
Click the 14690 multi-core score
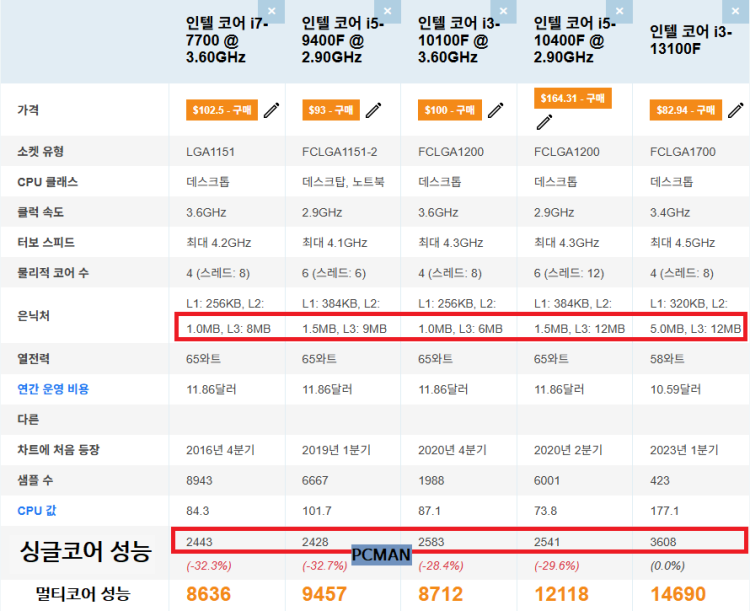pyautogui.click(x=678, y=594)
